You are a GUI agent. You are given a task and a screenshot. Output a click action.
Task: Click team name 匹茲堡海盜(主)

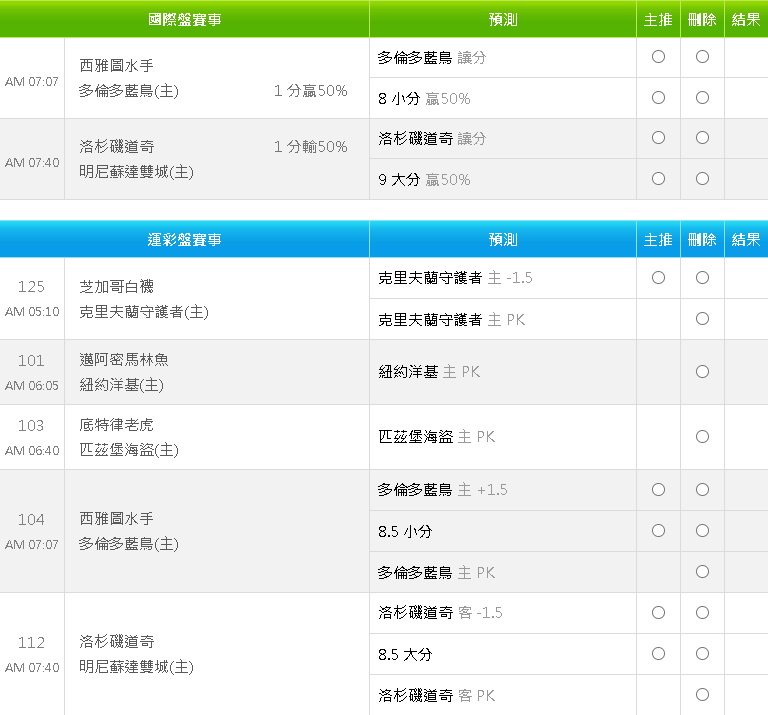[x=129, y=450]
